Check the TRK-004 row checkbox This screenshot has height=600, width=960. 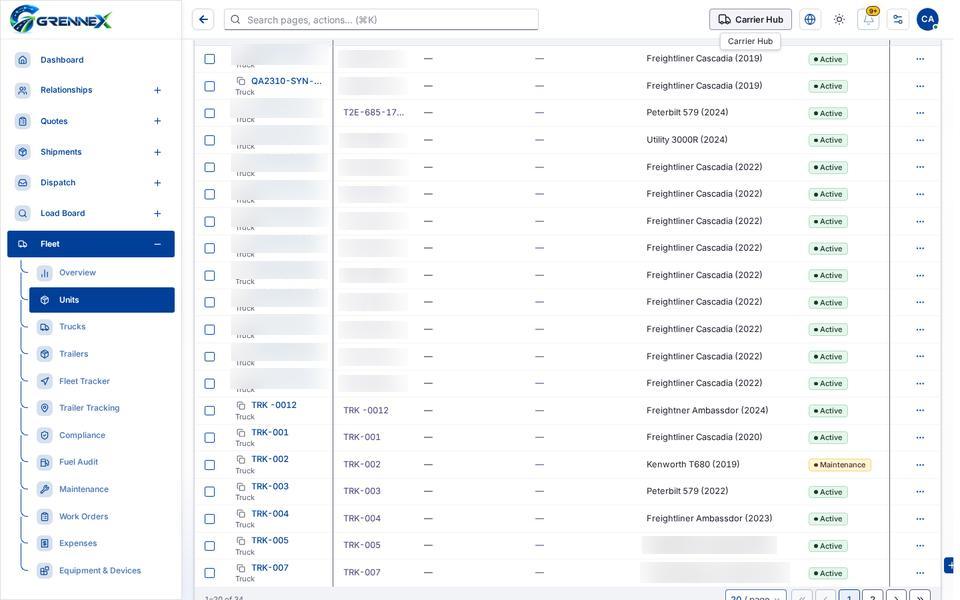point(209,519)
